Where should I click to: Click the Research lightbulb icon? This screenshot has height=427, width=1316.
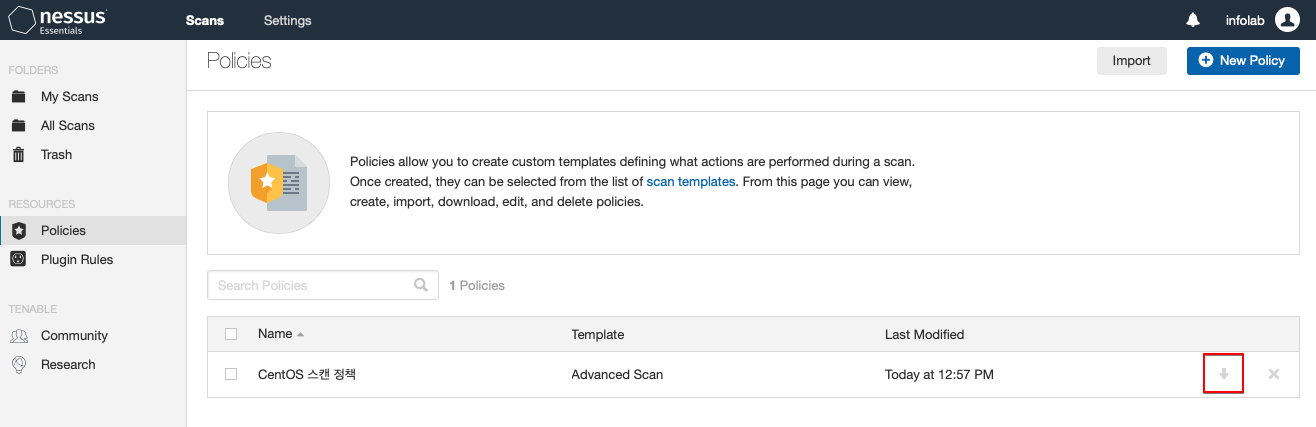(18, 365)
